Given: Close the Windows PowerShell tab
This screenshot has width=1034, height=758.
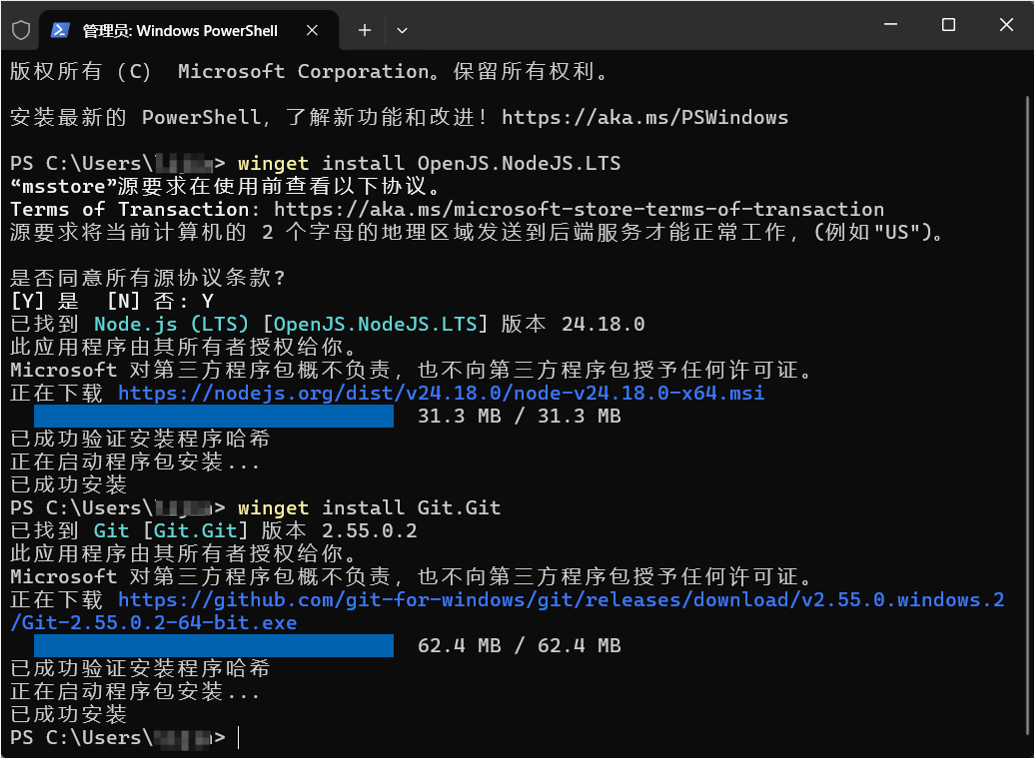Looking at the screenshot, I should (313, 30).
